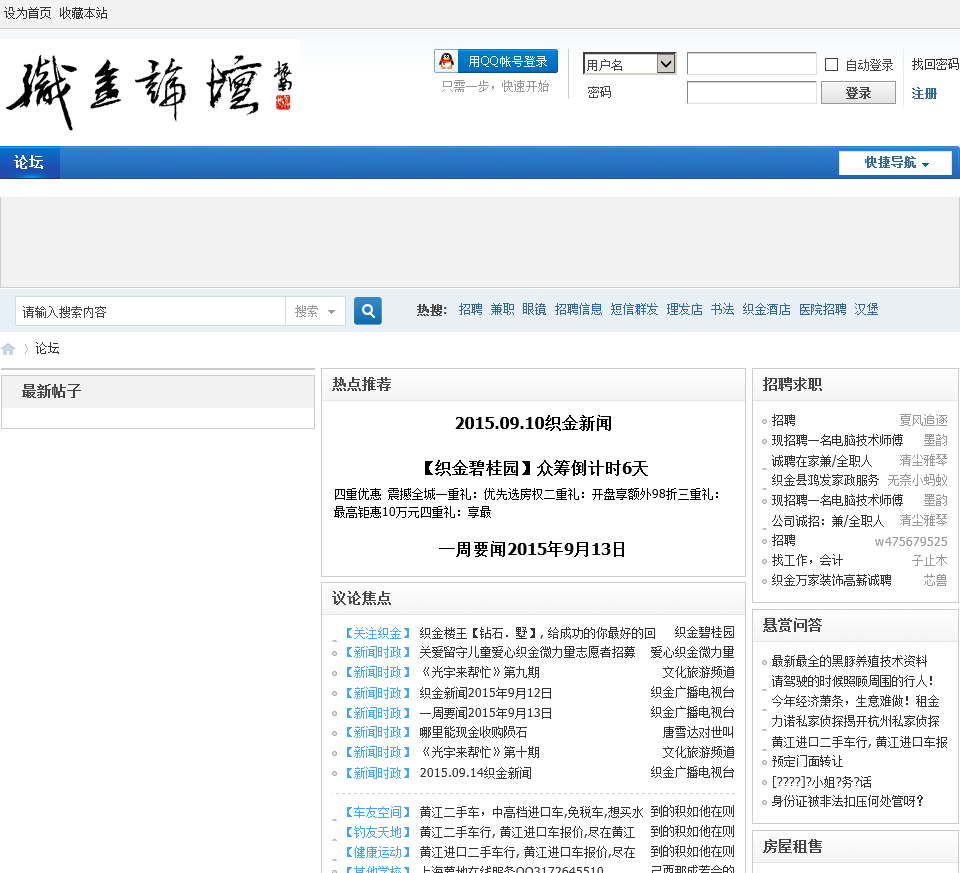The height and width of the screenshot is (873, 960).
Task: Open the 用户名 login type dropdown
Action: tap(629, 64)
